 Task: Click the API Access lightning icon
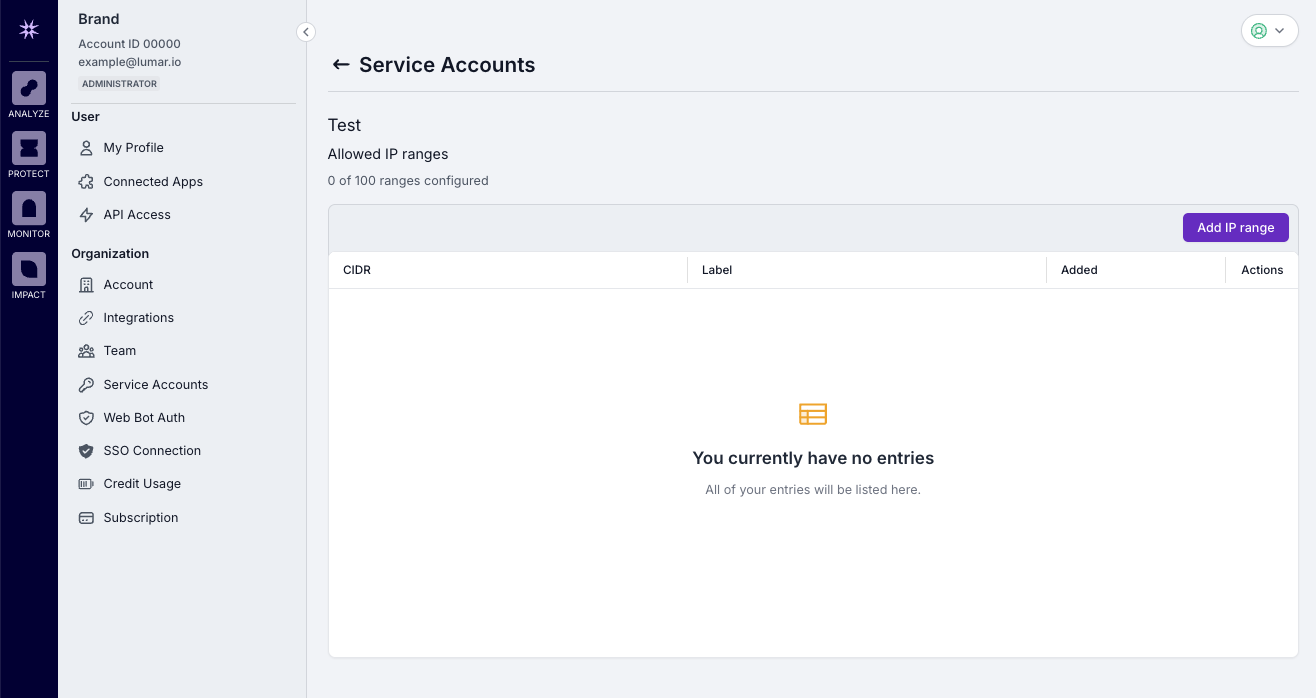tap(86, 215)
